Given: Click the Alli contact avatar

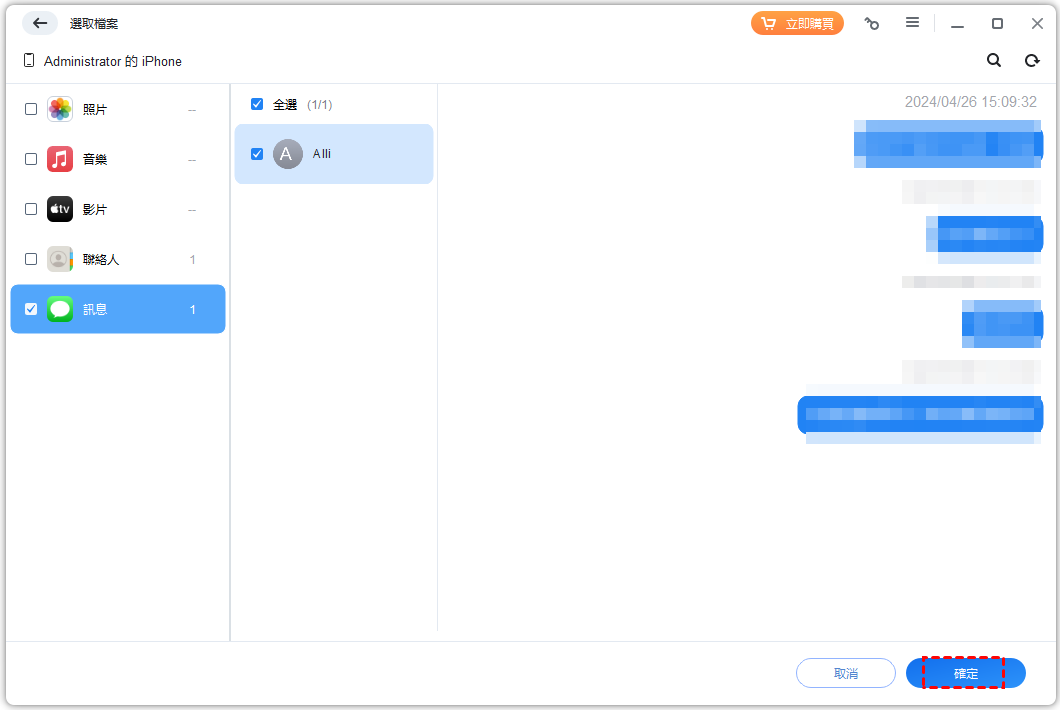Looking at the screenshot, I should tap(288, 154).
